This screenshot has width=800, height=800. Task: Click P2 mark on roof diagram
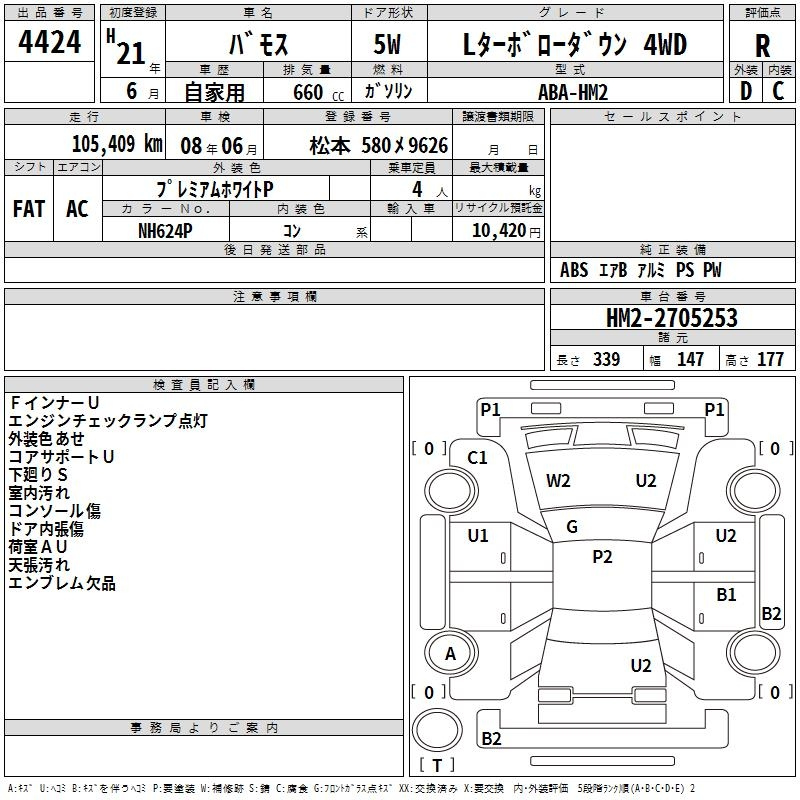click(x=602, y=557)
